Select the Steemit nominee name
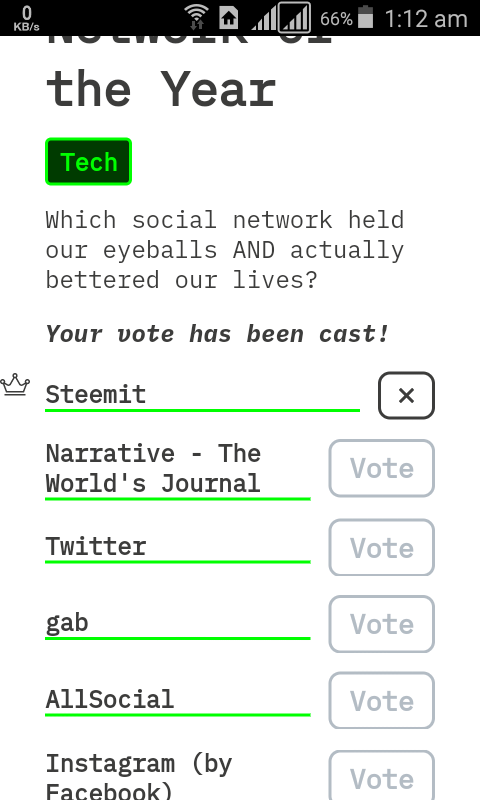 pos(96,394)
